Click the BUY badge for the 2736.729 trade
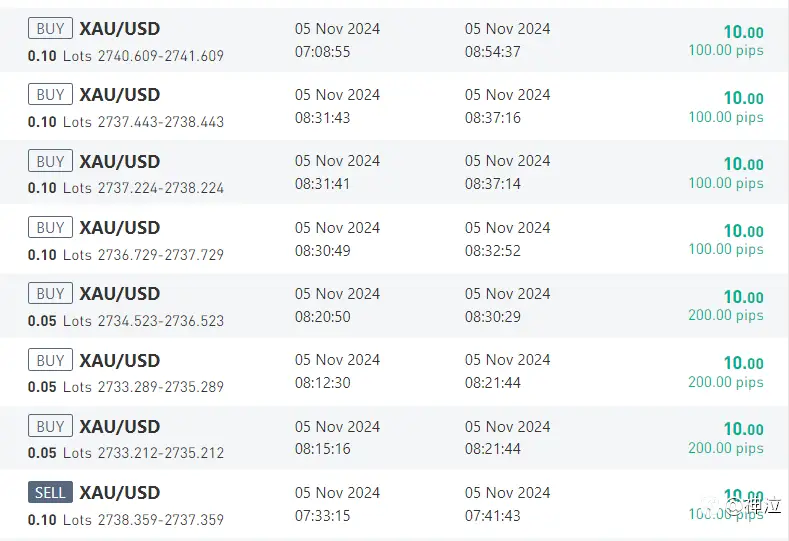Screen dimensions: 789x541 click(x=50, y=227)
